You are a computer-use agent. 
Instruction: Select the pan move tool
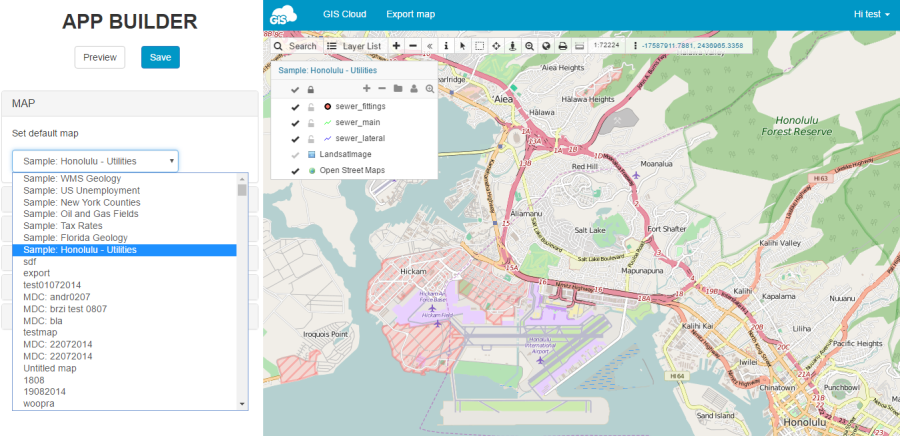[496, 46]
